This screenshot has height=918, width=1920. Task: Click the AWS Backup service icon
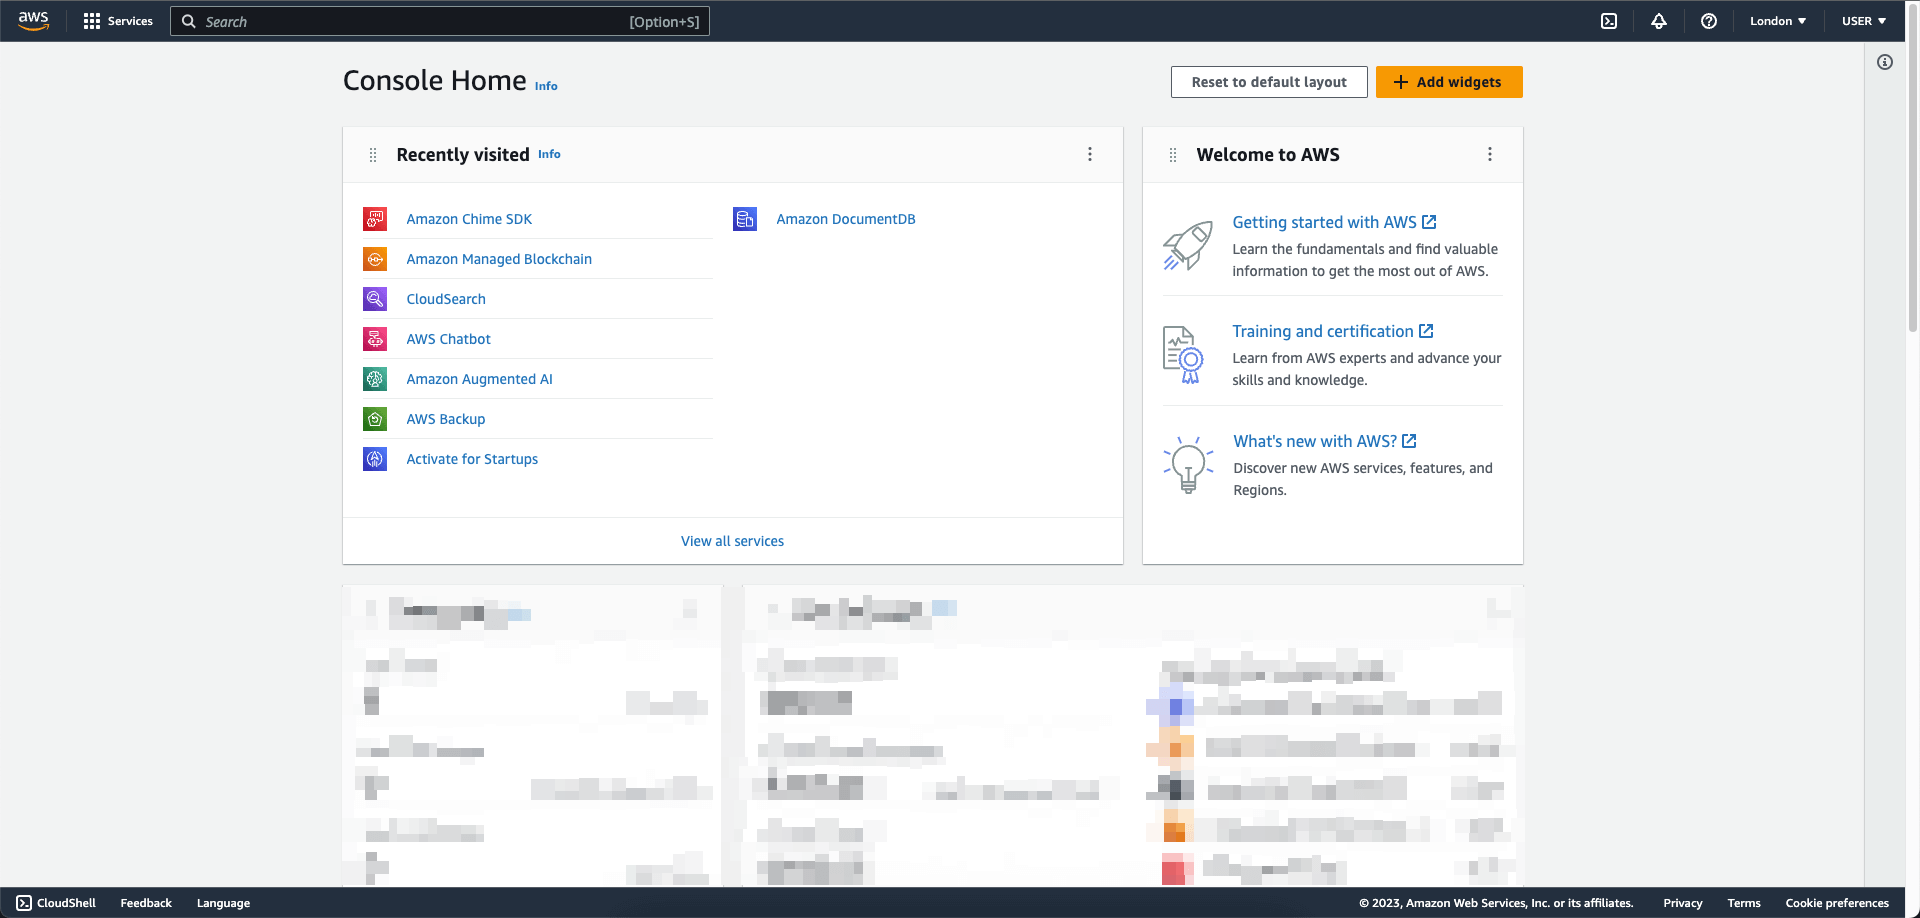[375, 419]
